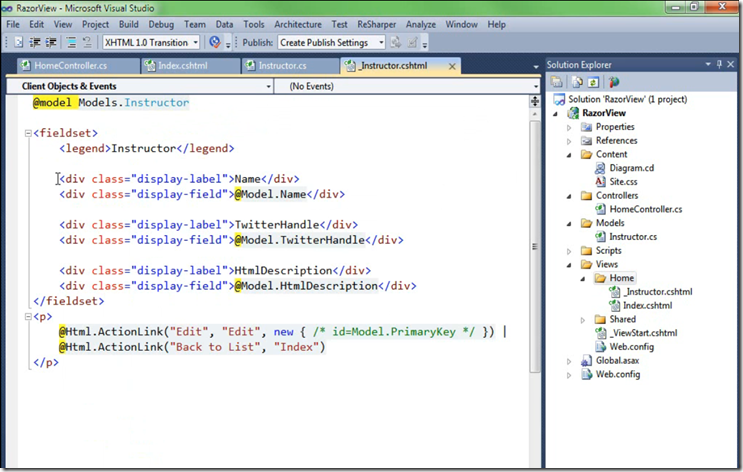Click the Increase Indent toolbar icon
The height and width of the screenshot is (472, 743).
click(x=51, y=42)
